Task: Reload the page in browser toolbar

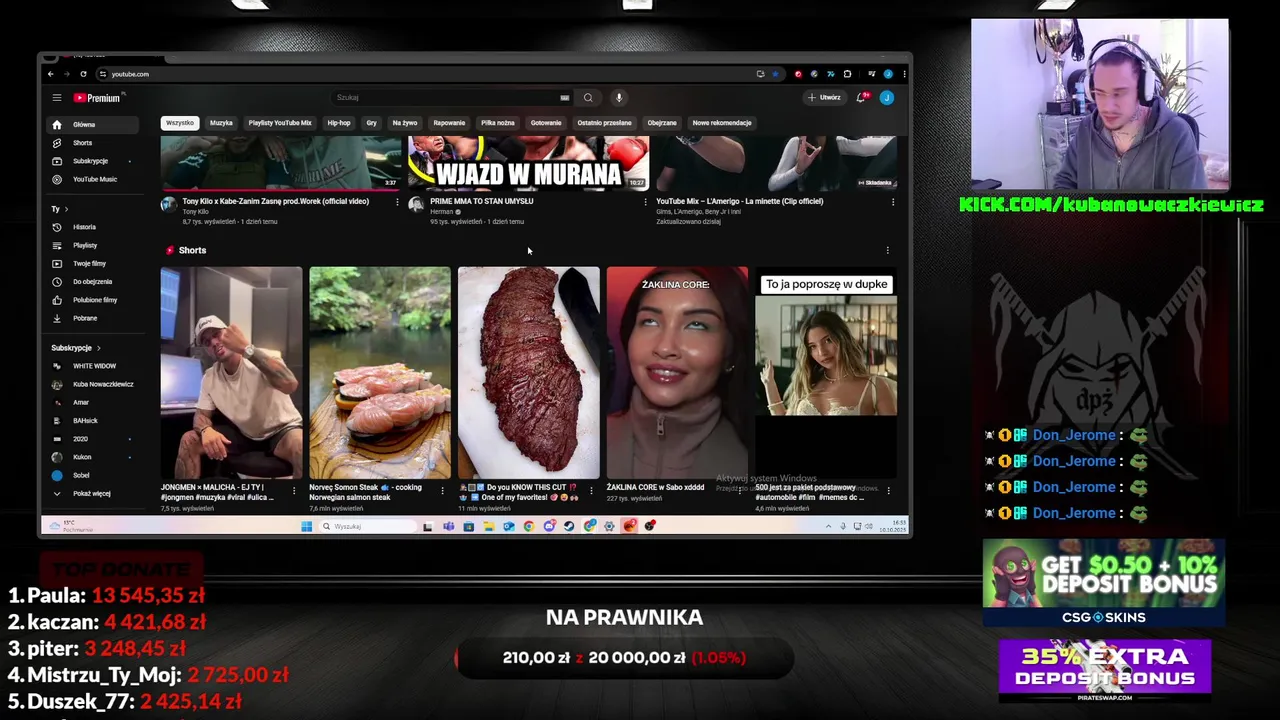Action: click(83, 74)
